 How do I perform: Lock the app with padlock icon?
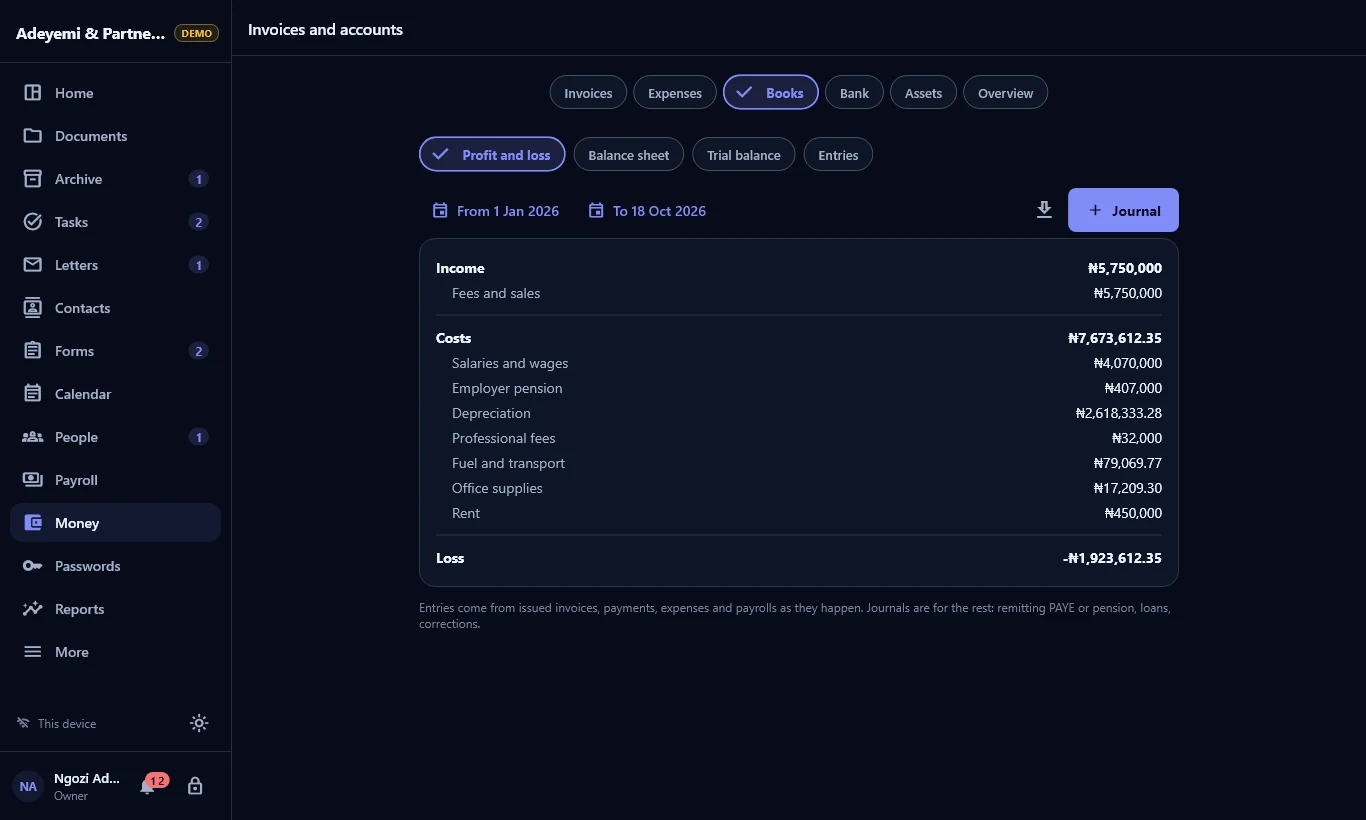click(195, 786)
